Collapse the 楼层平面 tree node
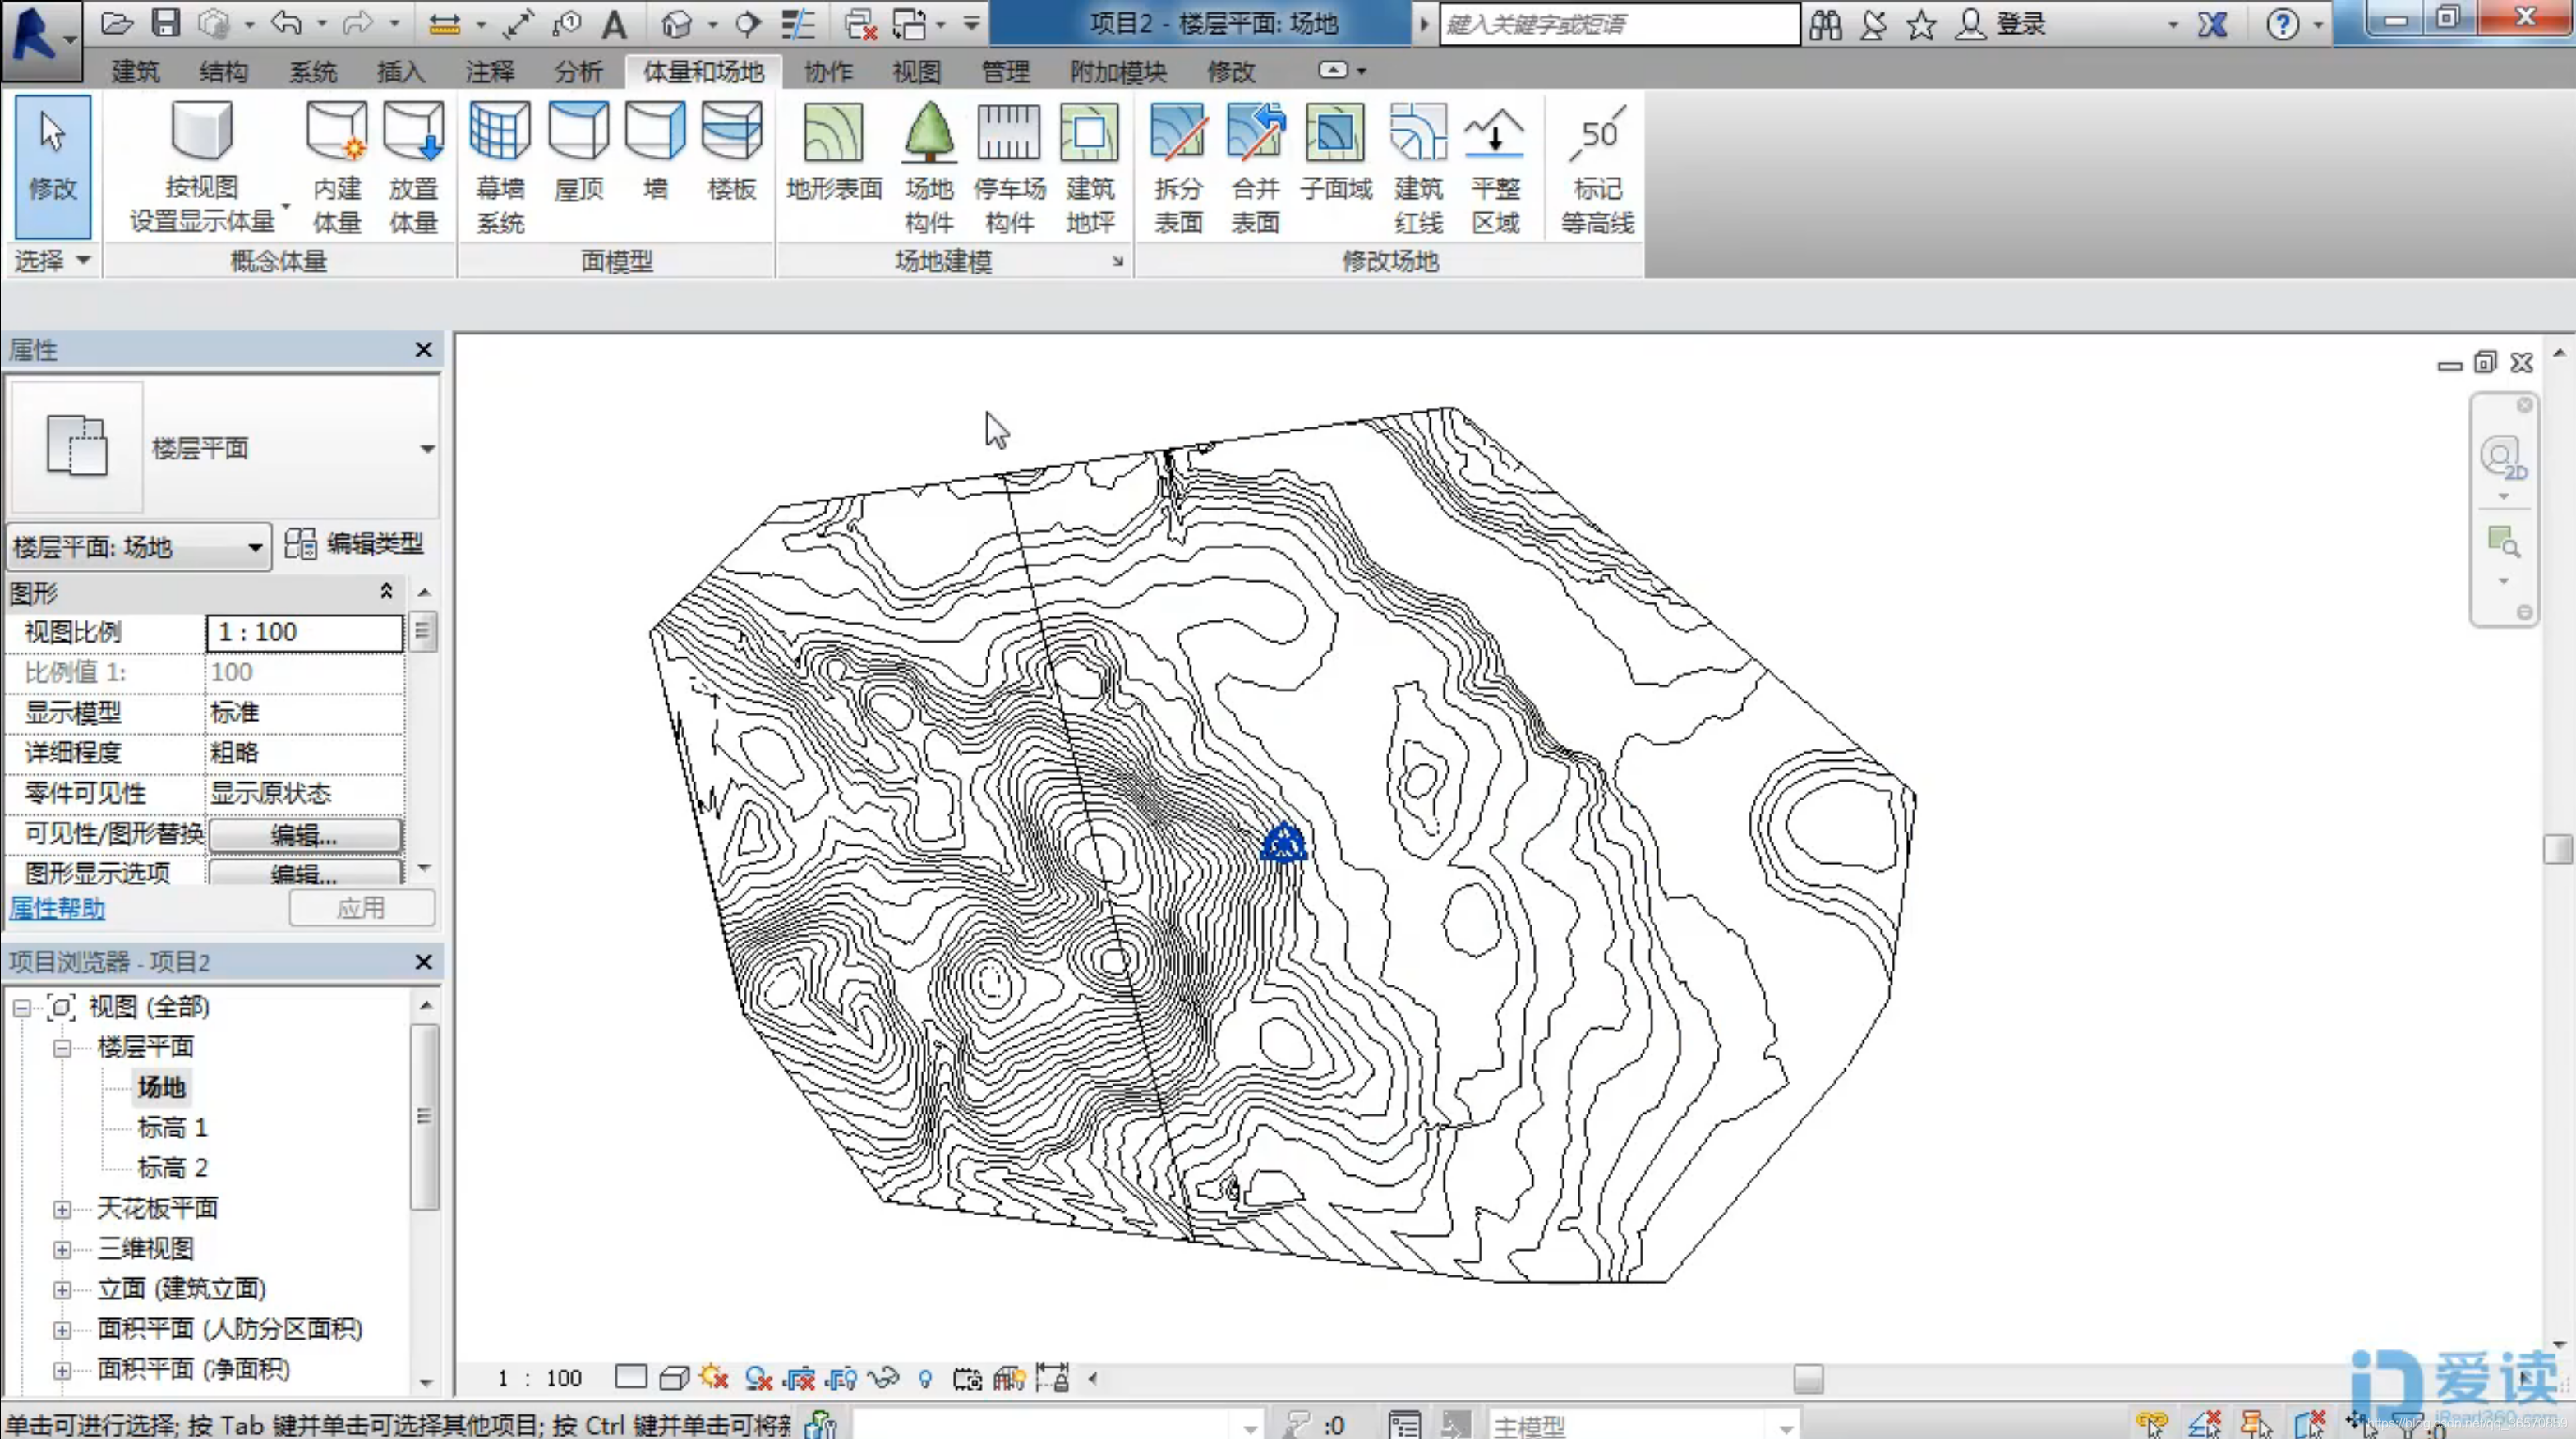 click(x=62, y=1047)
